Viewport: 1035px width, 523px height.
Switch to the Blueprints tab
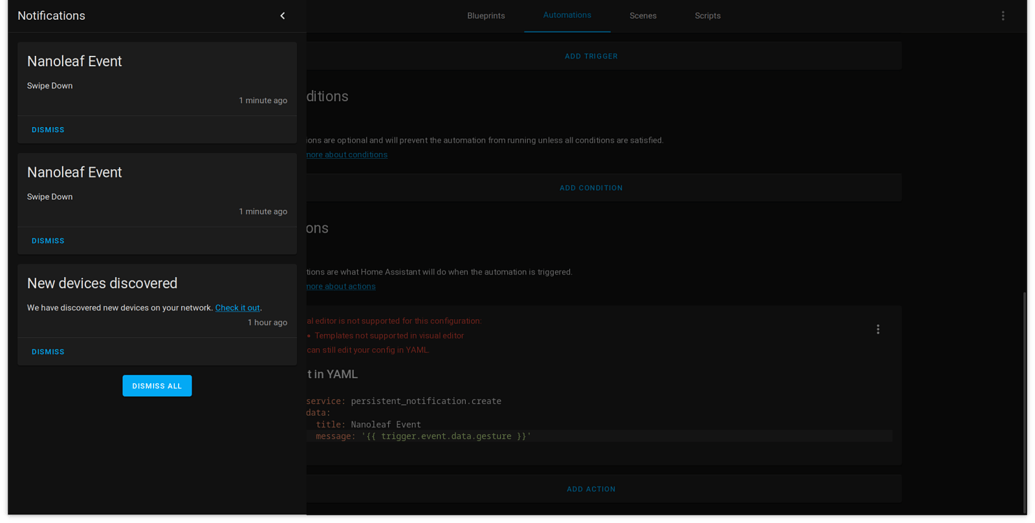coord(486,16)
